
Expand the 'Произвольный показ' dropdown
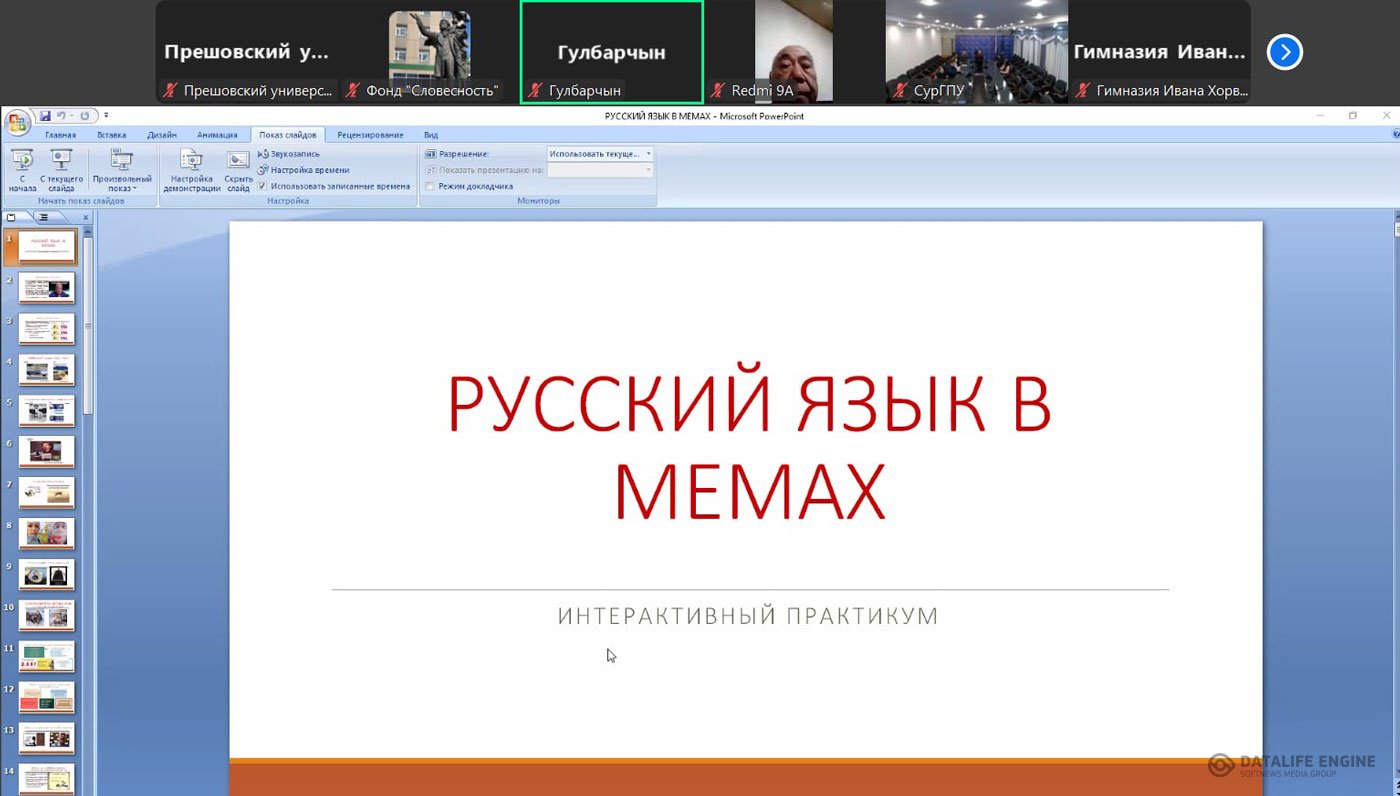[122, 183]
